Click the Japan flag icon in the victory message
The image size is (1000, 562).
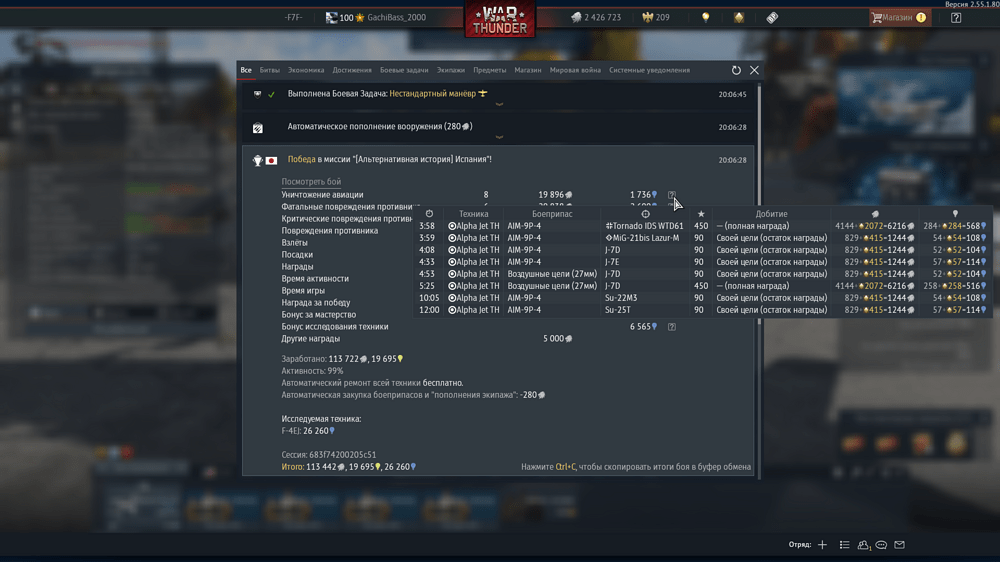point(271,160)
